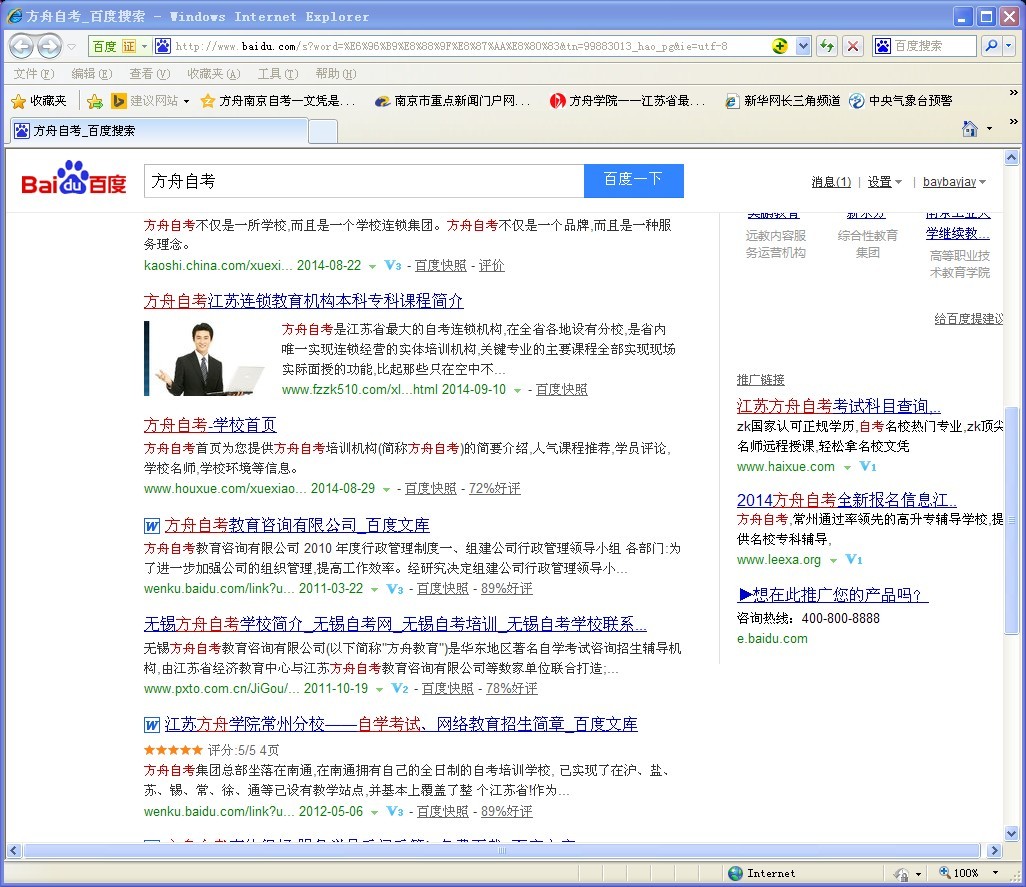Open a new blank tab

click(x=323, y=131)
